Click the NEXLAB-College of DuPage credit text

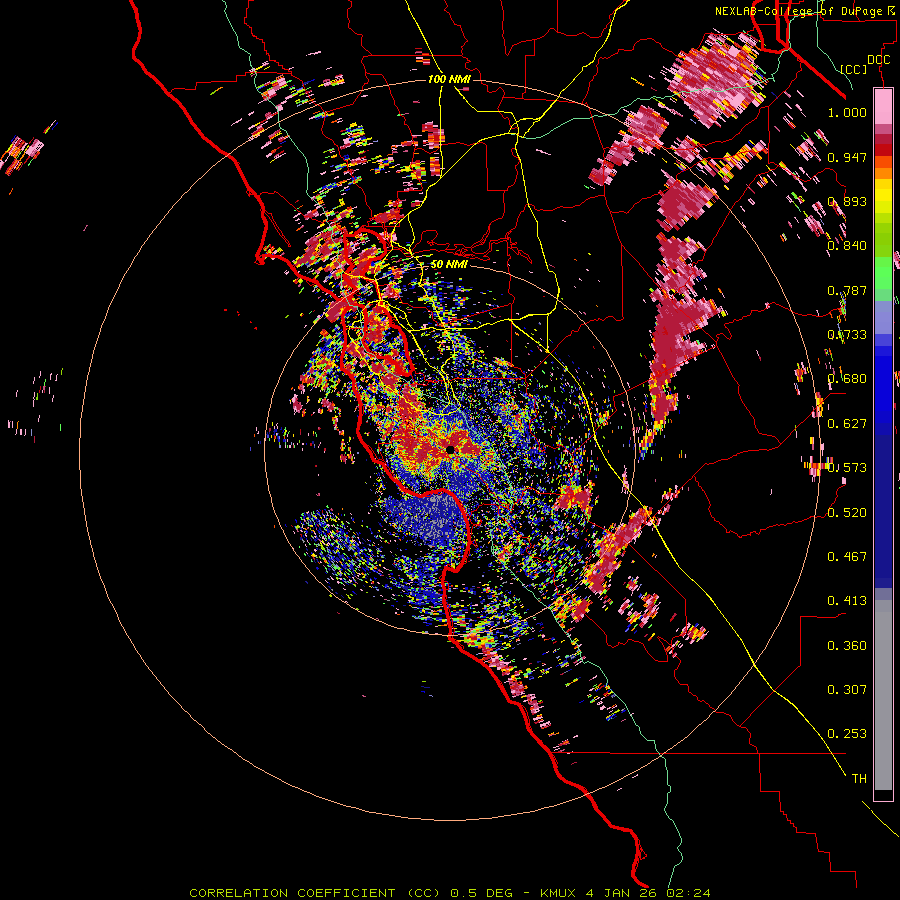tap(800, 11)
